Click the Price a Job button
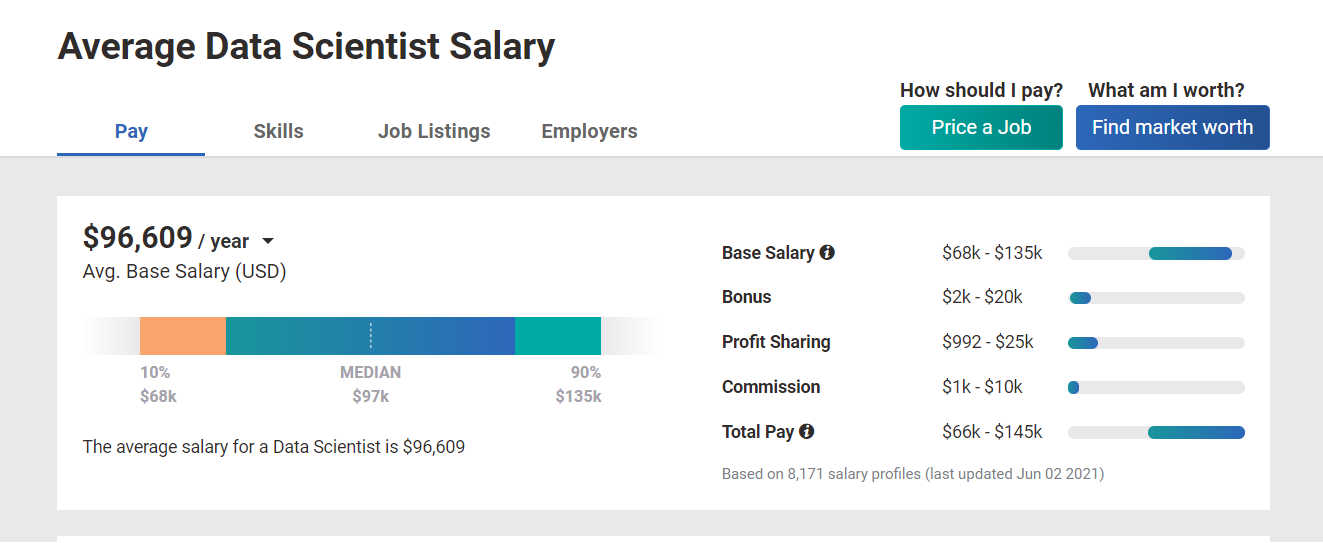The height and width of the screenshot is (543, 1323). 981,127
